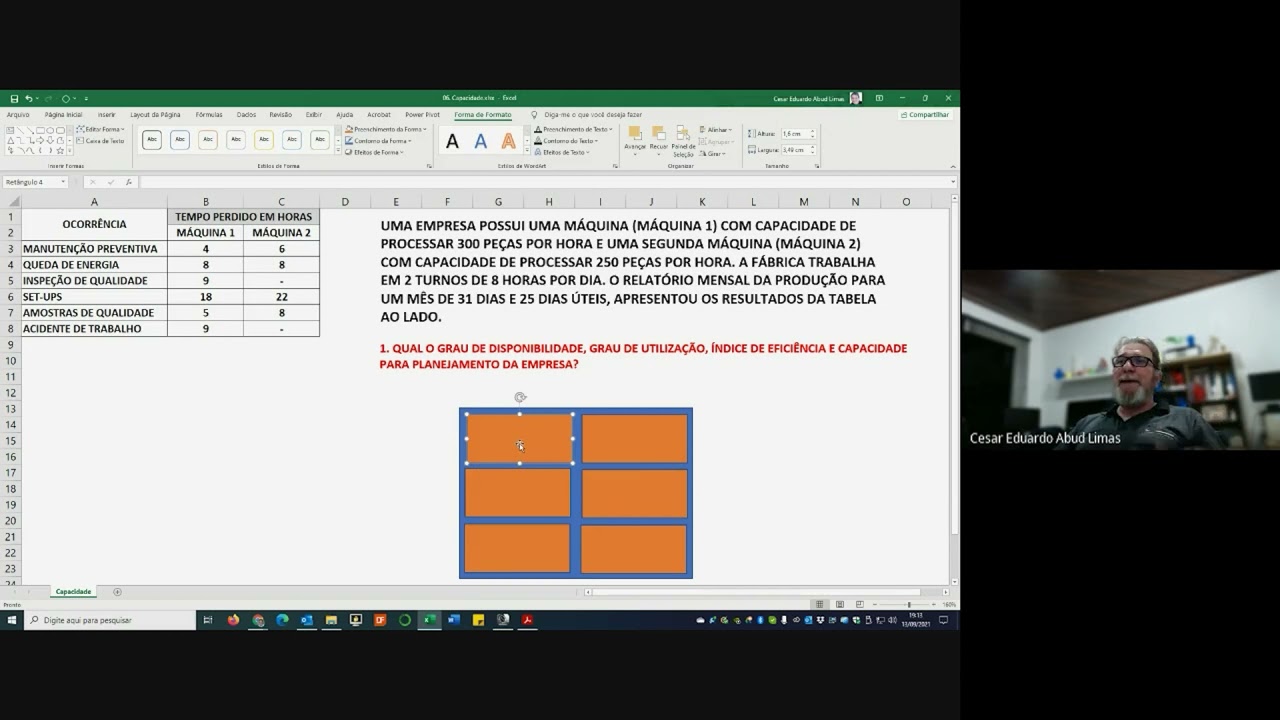The height and width of the screenshot is (720, 1280).
Task: Undo the last action
Action: click(29, 99)
